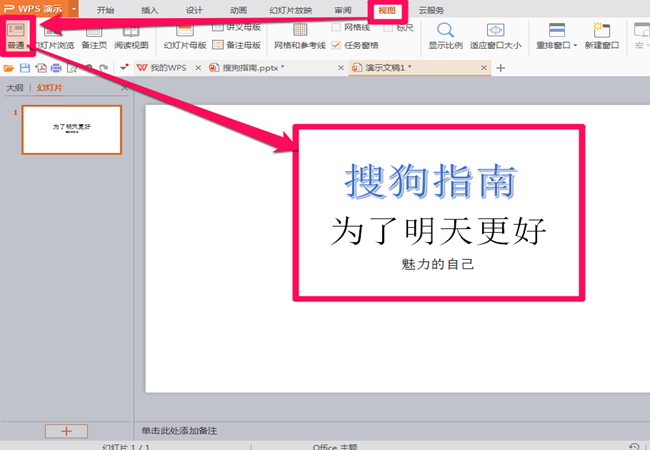This screenshot has height=450, width=650.
Task: Click the 搜狗指南 title text on slide
Action: [431, 181]
